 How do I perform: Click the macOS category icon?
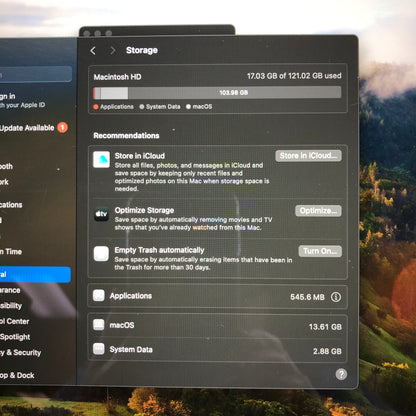[99, 325]
